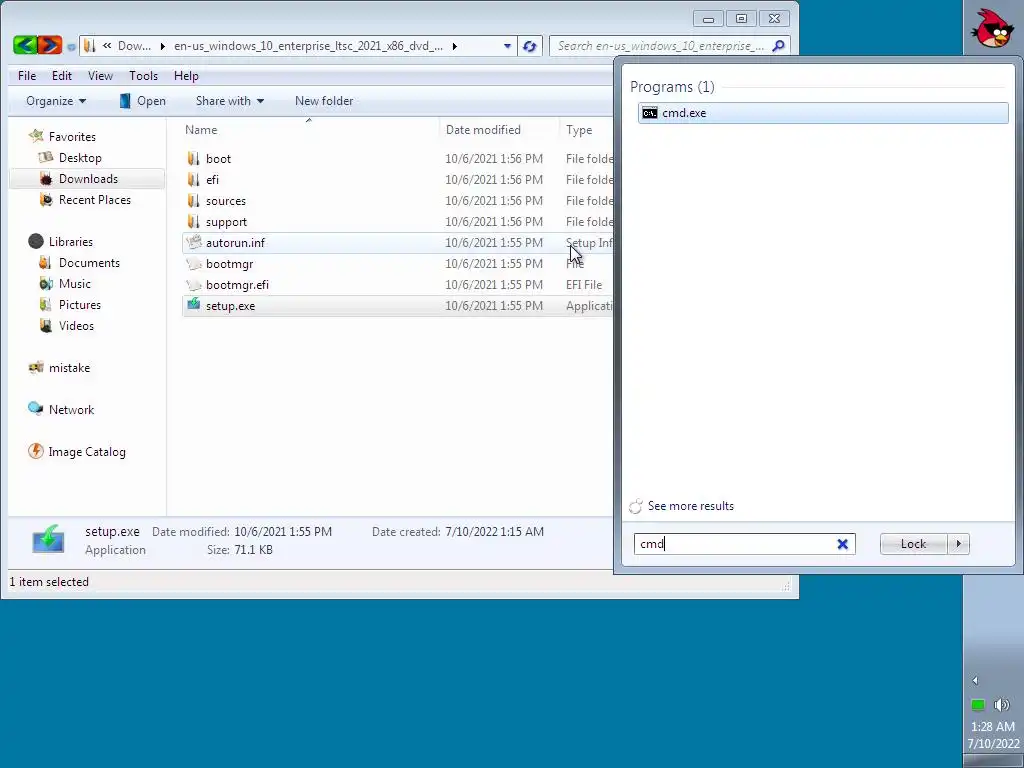Click the Libraries icon in sidebar

point(36,241)
